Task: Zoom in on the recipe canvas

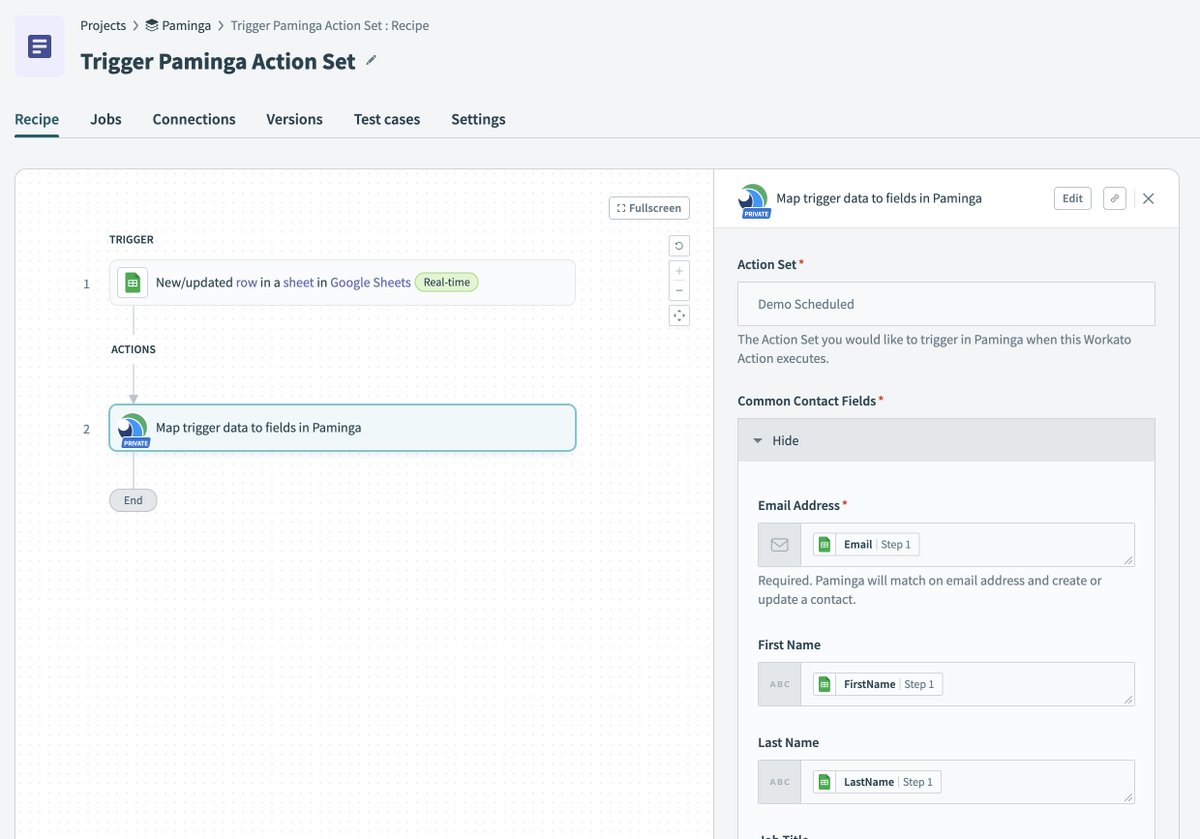Action: point(679,271)
